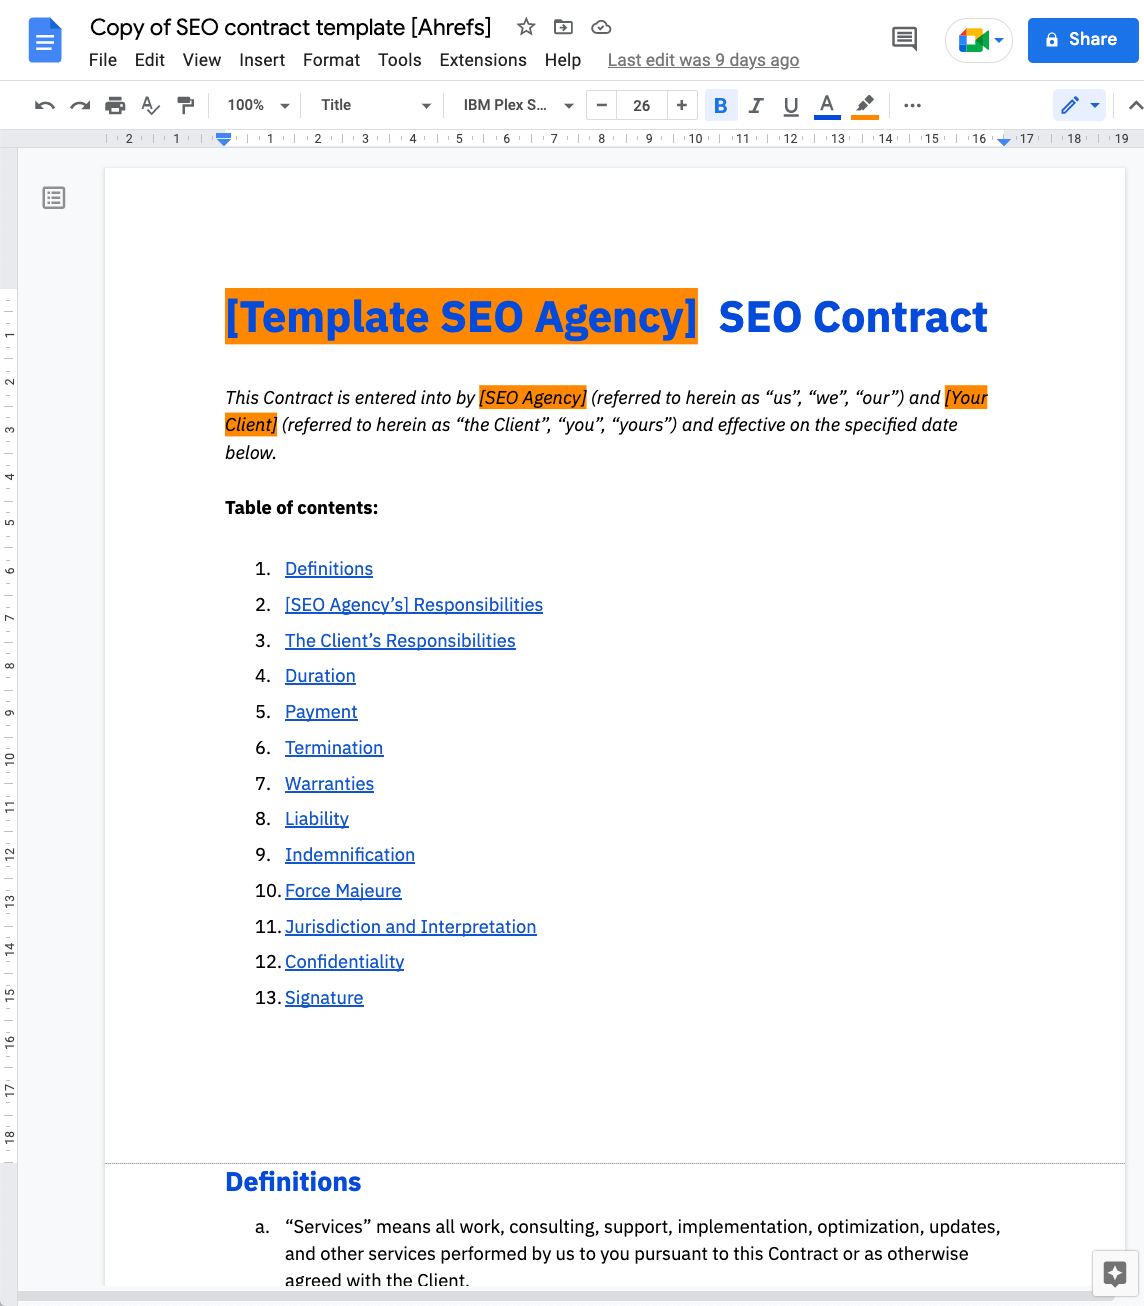
Task: Open the paragraph styles dropdown
Action: [372, 104]
